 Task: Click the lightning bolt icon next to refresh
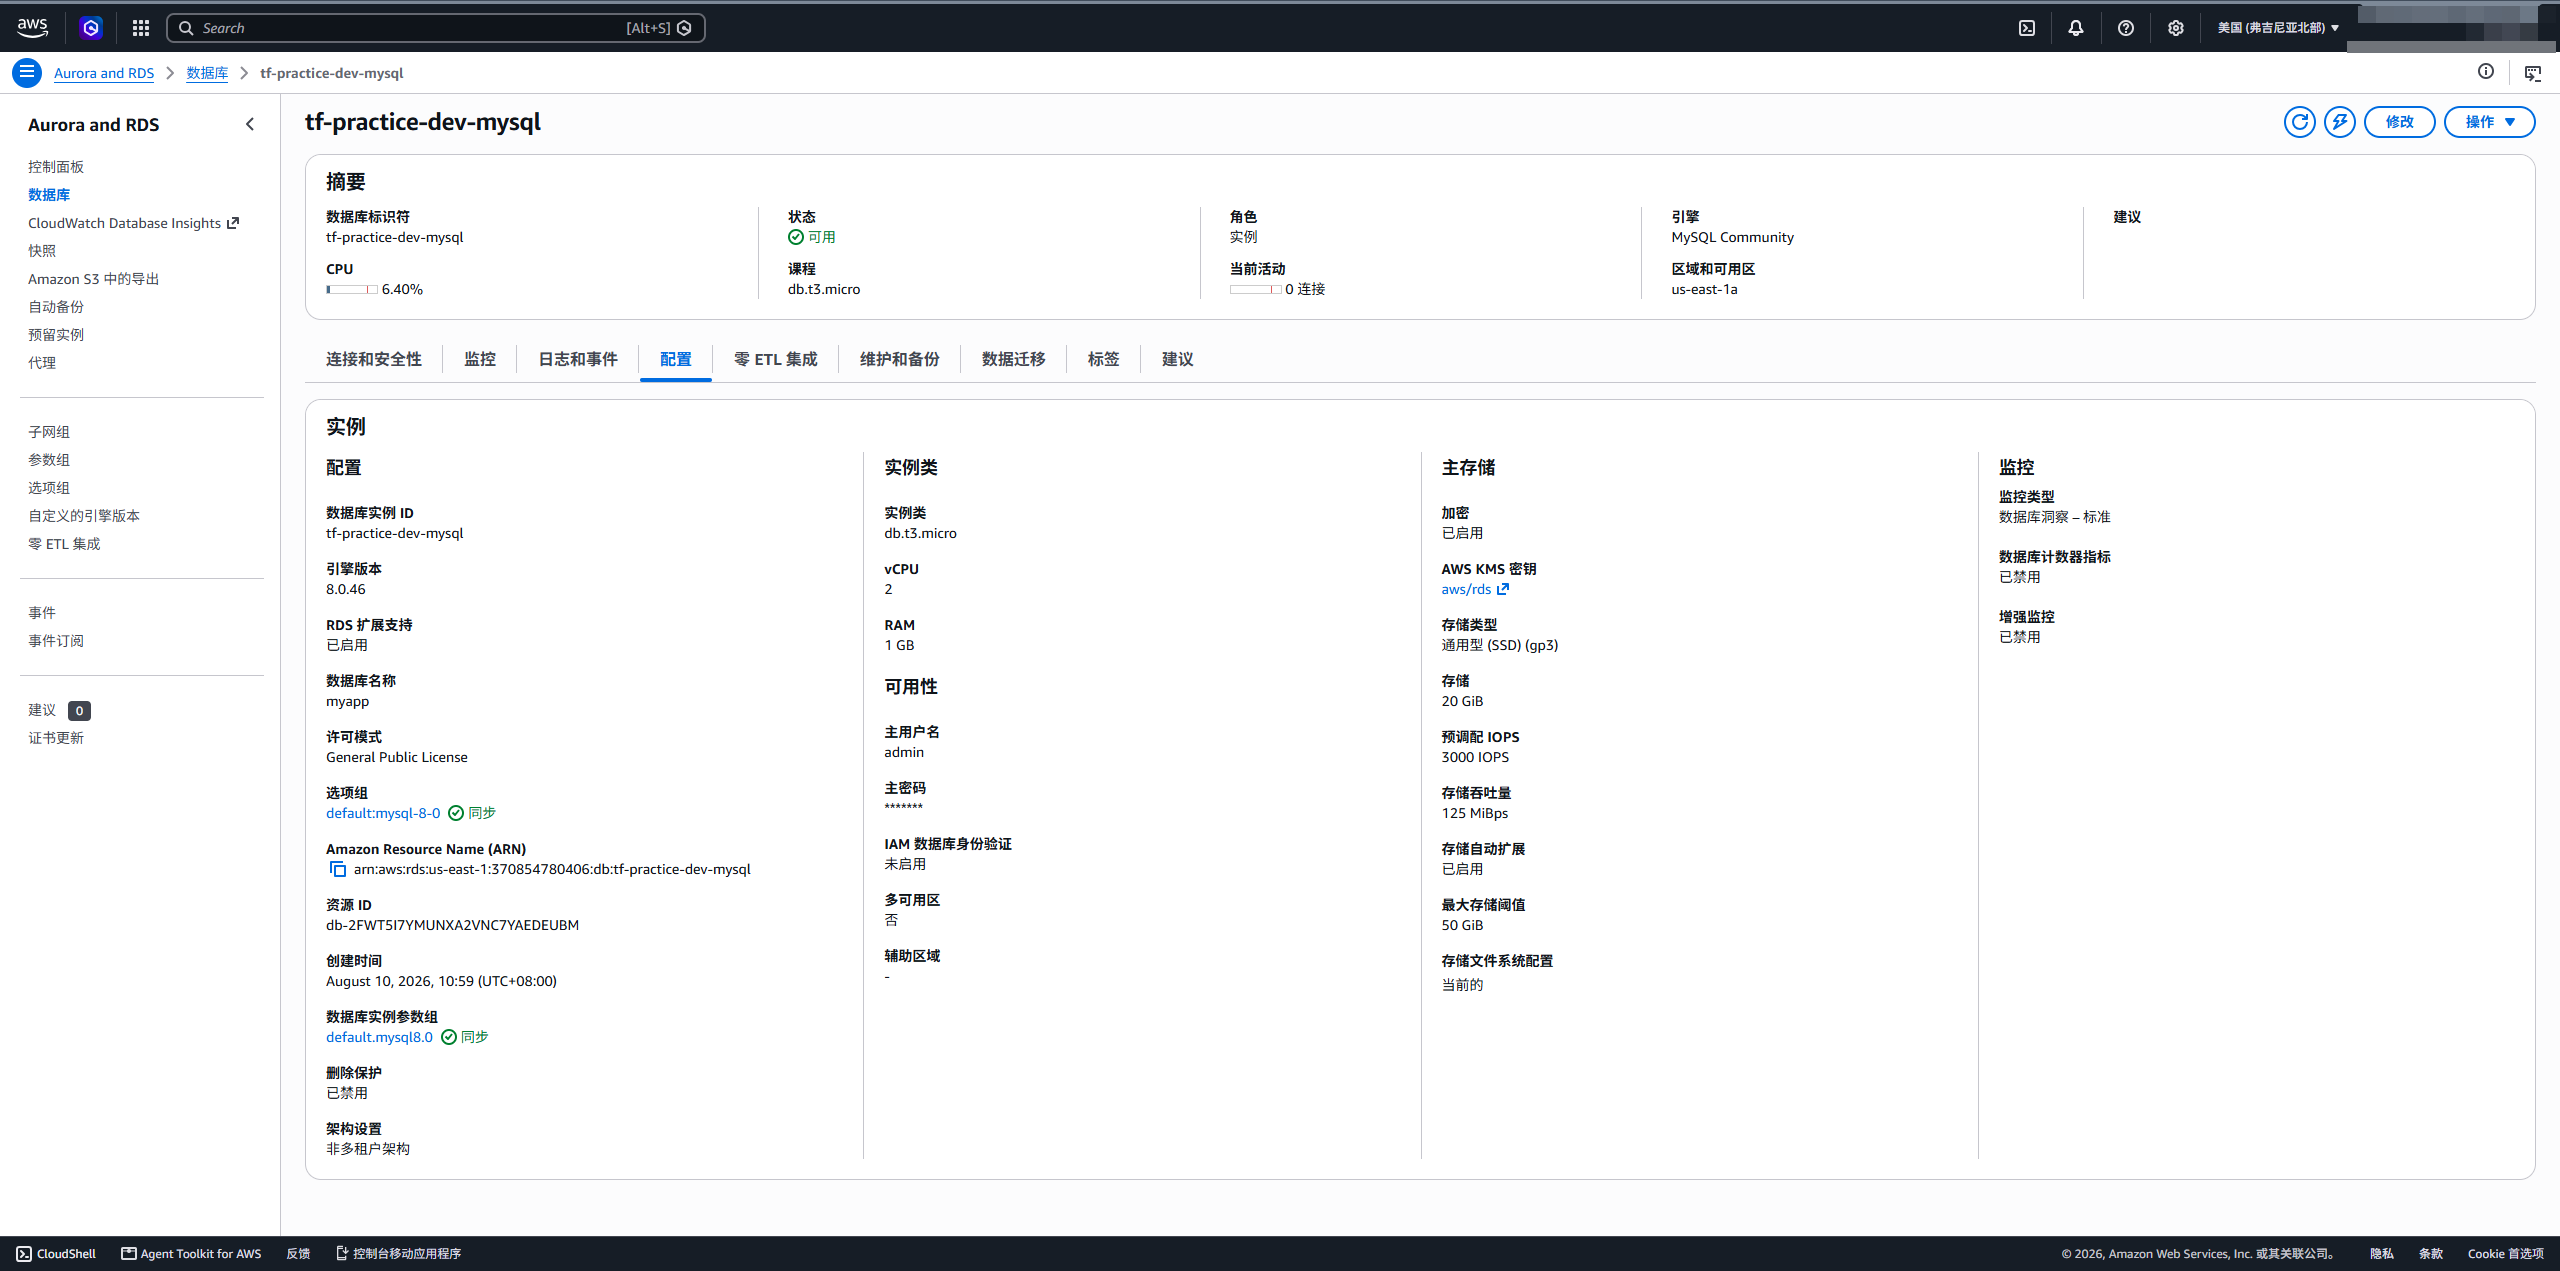pos(2340,122)
